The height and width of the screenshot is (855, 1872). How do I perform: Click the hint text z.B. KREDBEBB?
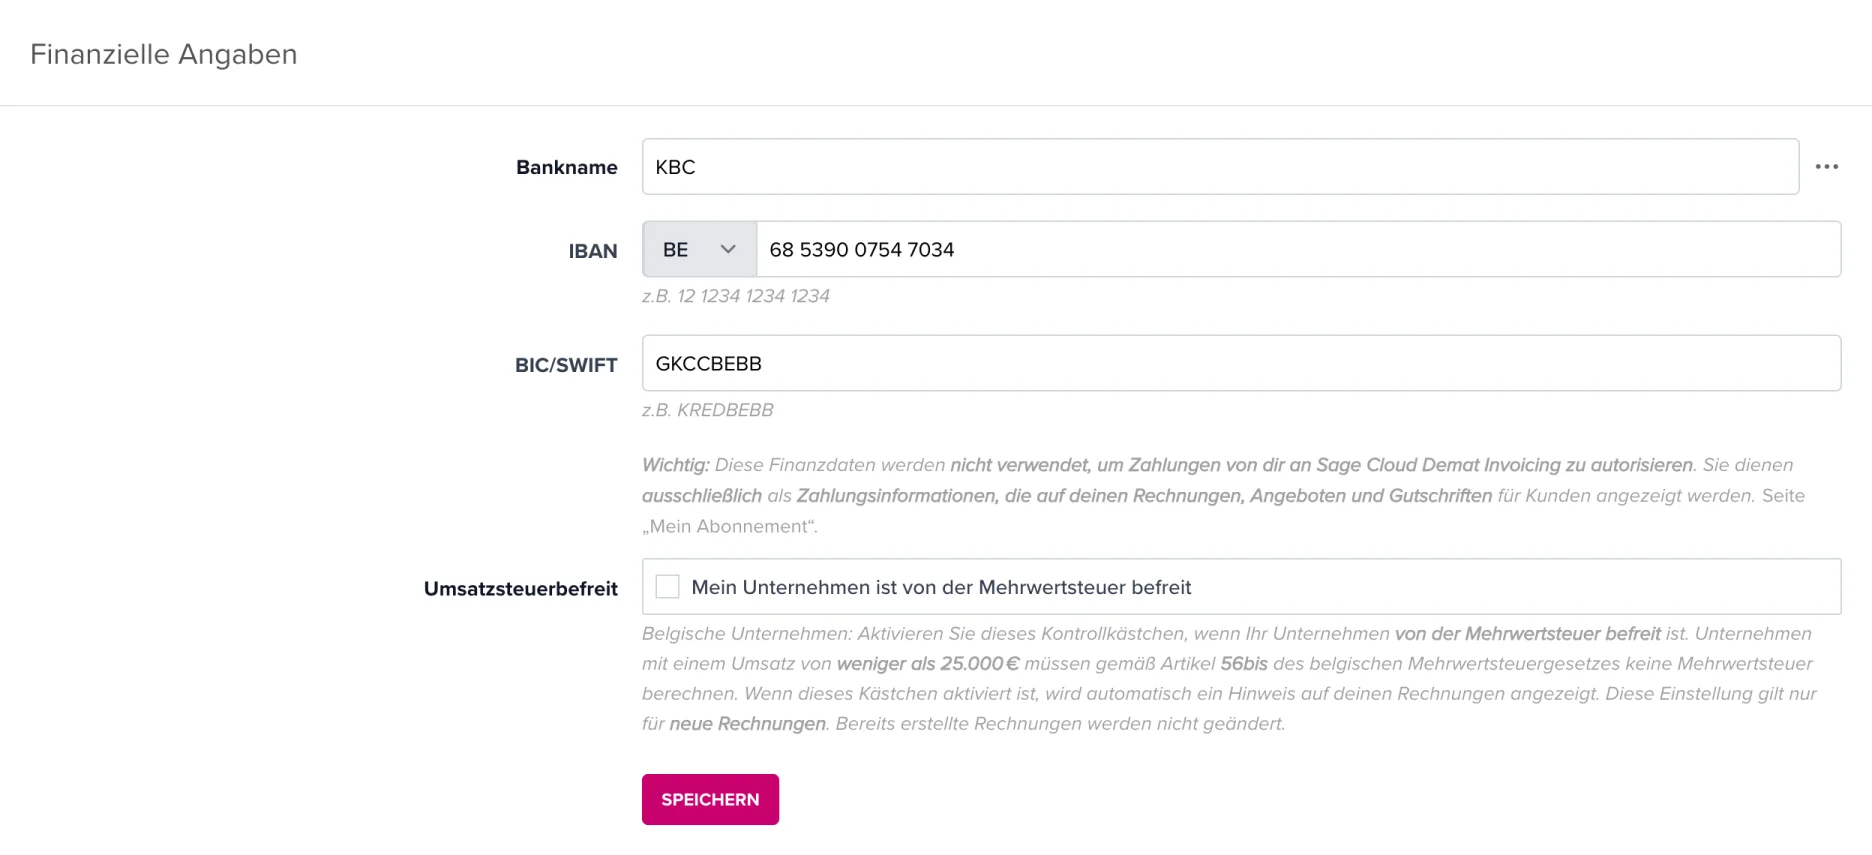coord(708,410)
